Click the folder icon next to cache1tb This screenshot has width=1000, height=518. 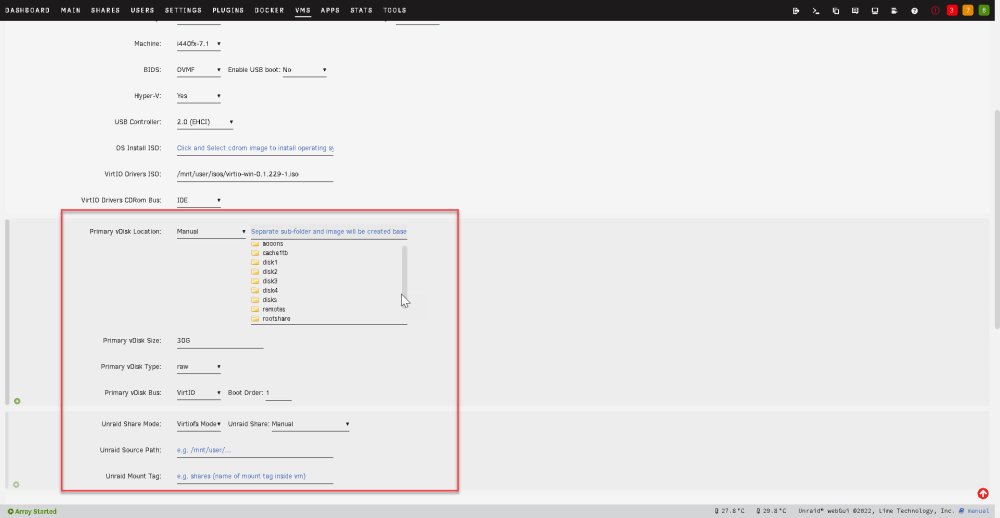tap(255, 253)
